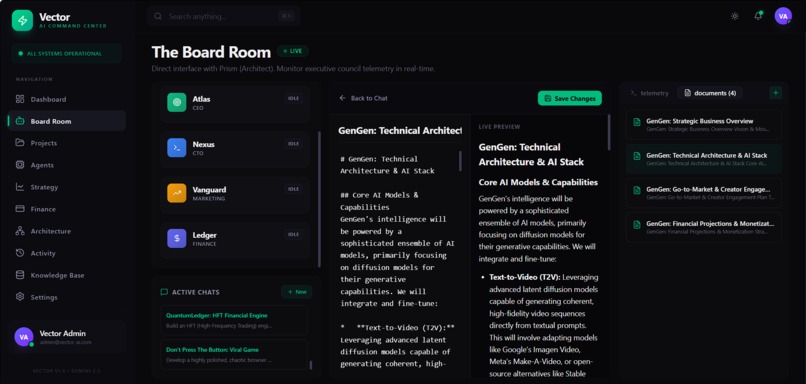Open the Knowledge Base section
The width and height of the screenshot is (806, 384).
[67, 275]
